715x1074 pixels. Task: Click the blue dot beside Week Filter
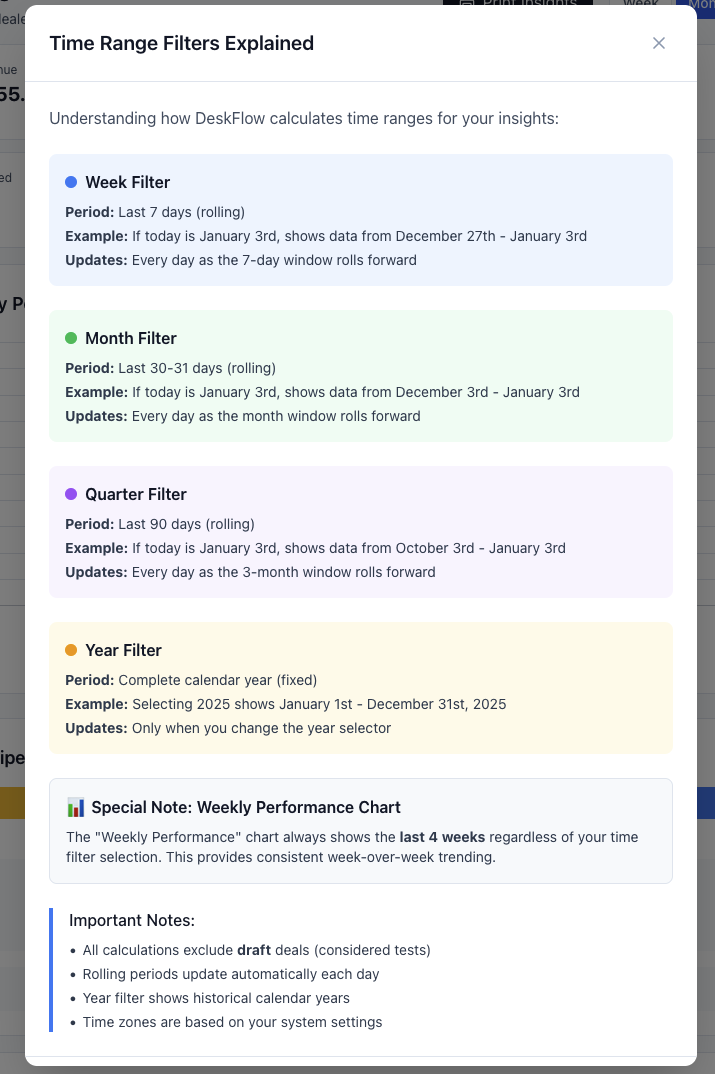pyautogui.click(x=71, y=182)
